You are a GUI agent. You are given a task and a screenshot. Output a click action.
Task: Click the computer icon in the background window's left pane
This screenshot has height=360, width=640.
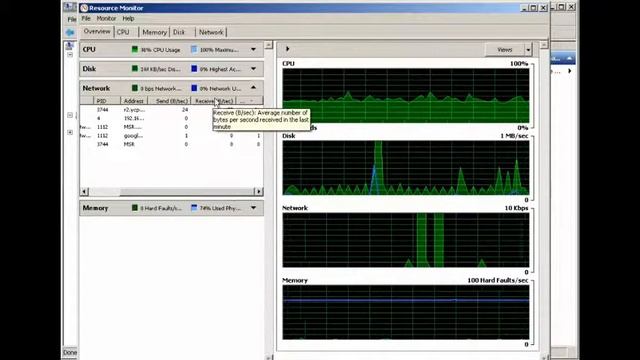point(70,45)
